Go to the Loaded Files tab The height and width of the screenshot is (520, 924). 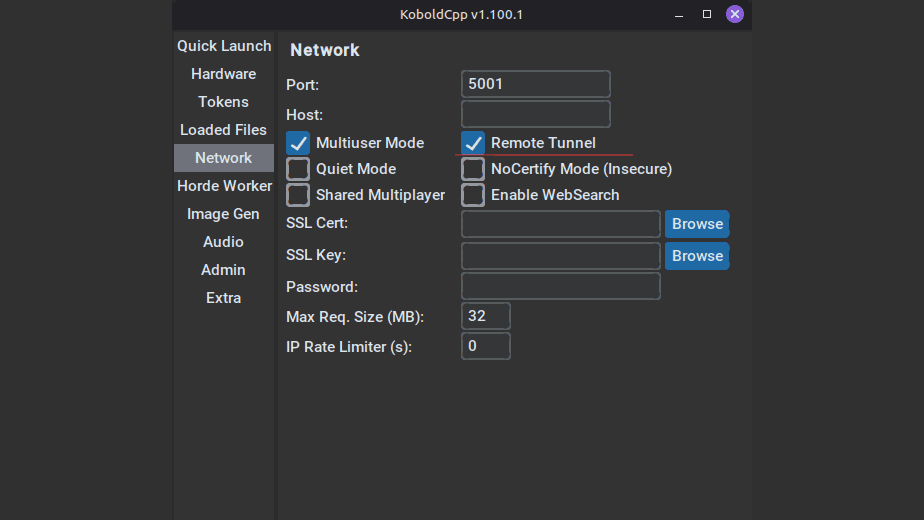224,130
